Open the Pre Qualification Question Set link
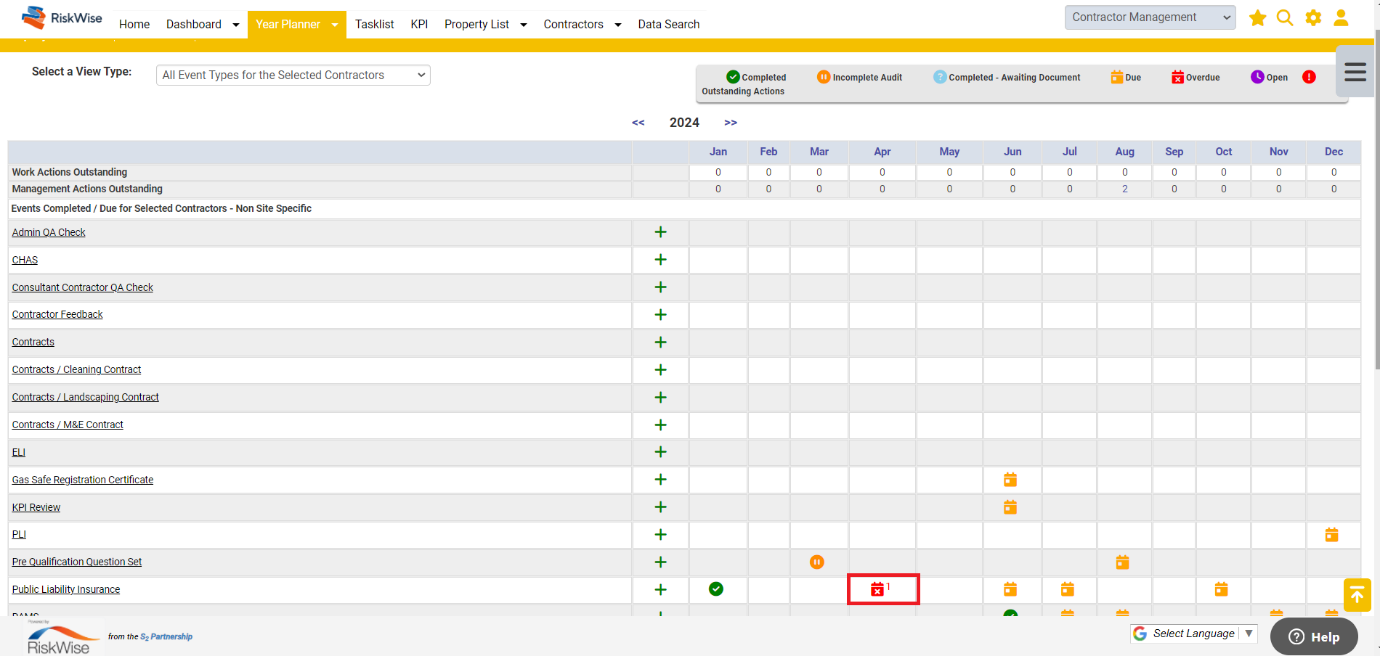This screenshot has height=656, width=1380. pyautogui.click(x=77, y=562)
